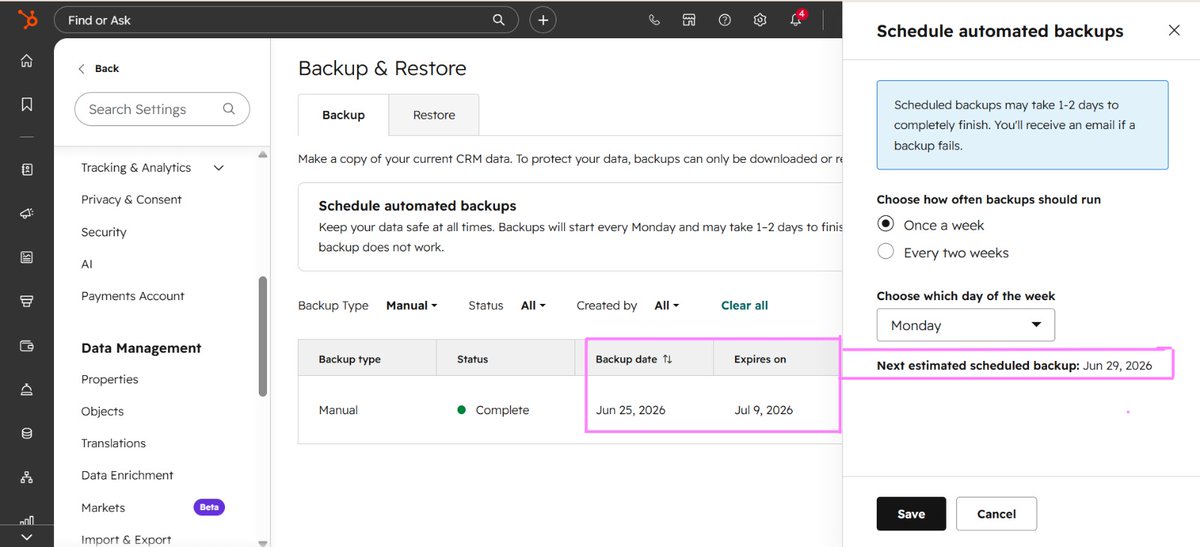Open Data Management database icon in sidebar
This screenshot has width=1200, height=547.
(x=27, y=434)
